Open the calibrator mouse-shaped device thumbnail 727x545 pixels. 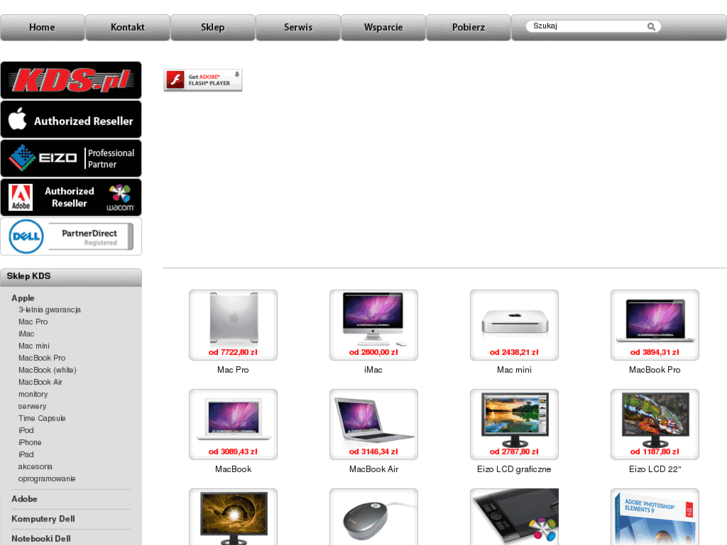point(374,517)
